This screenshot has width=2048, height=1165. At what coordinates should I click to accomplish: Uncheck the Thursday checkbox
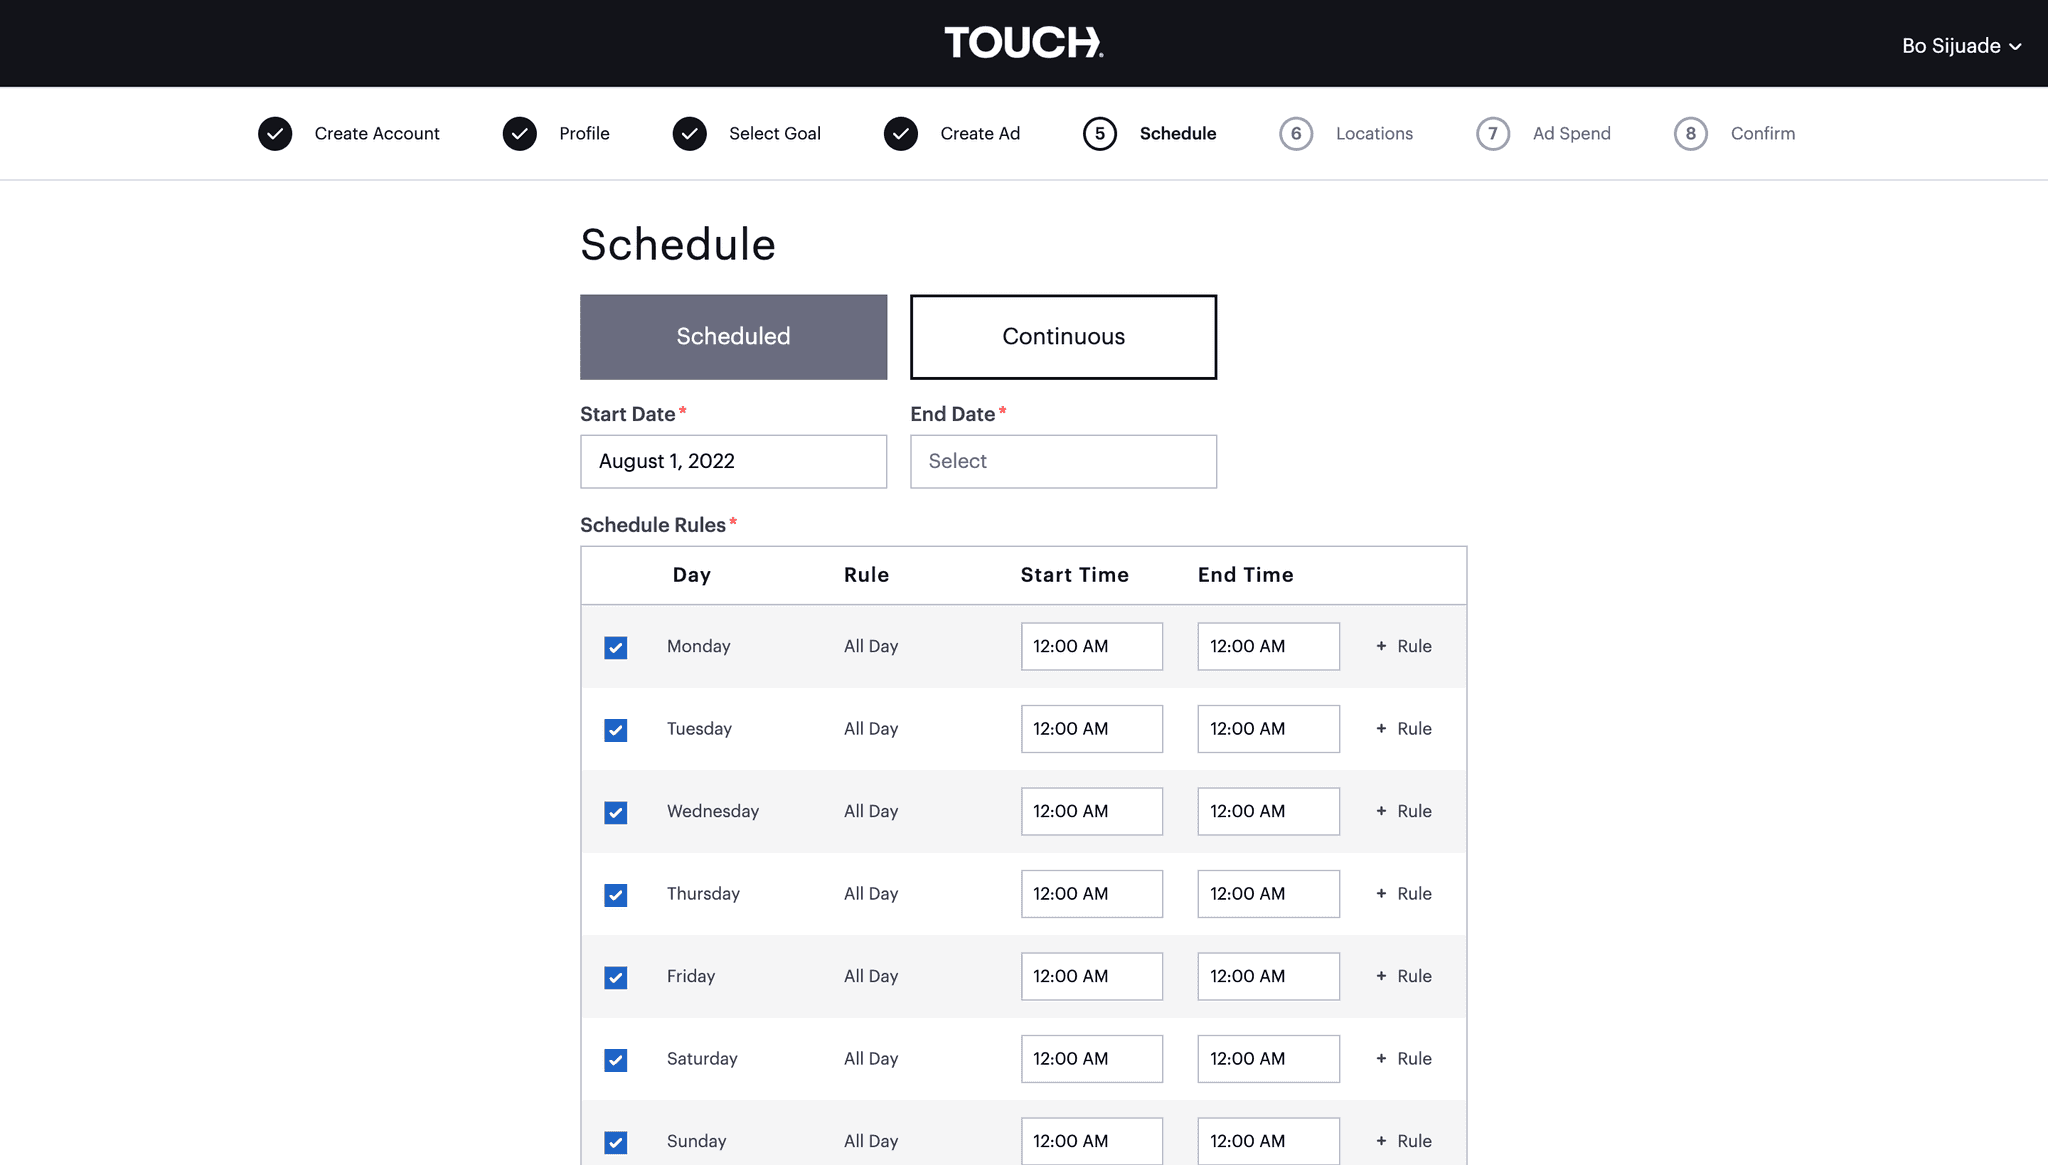tap(616, 895)
